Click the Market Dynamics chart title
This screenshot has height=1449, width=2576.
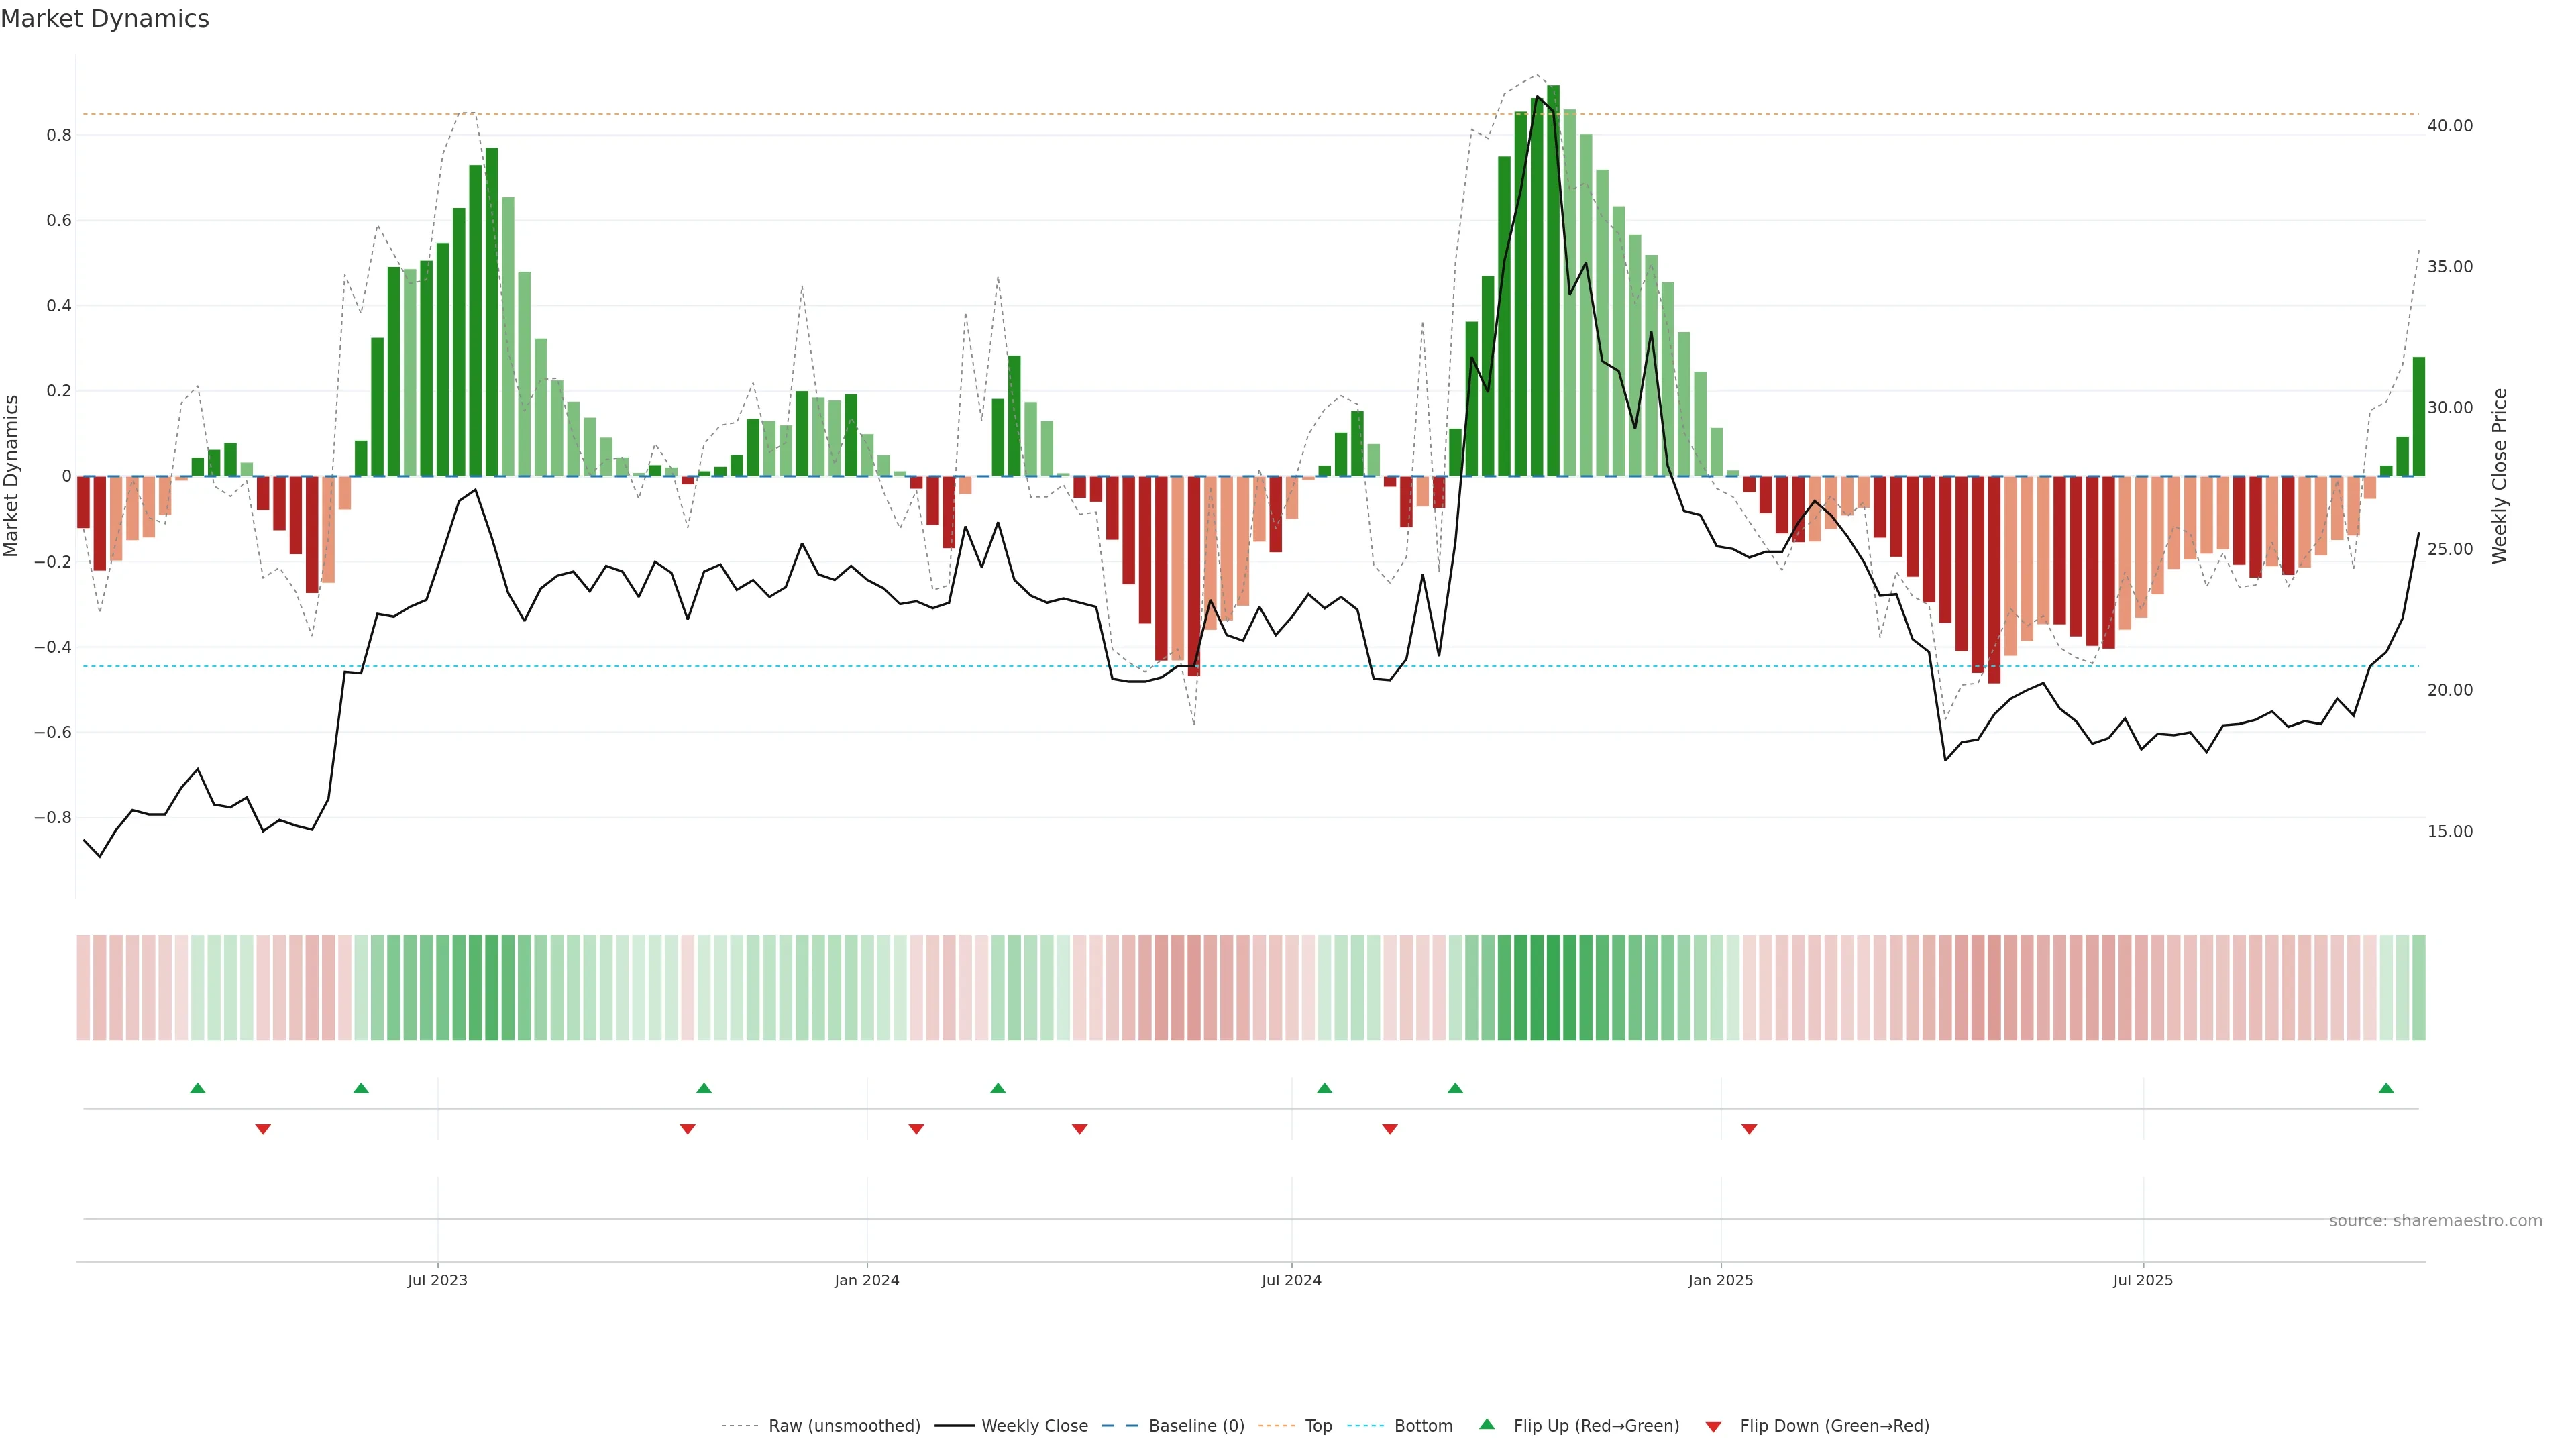[x=105, y=19]
